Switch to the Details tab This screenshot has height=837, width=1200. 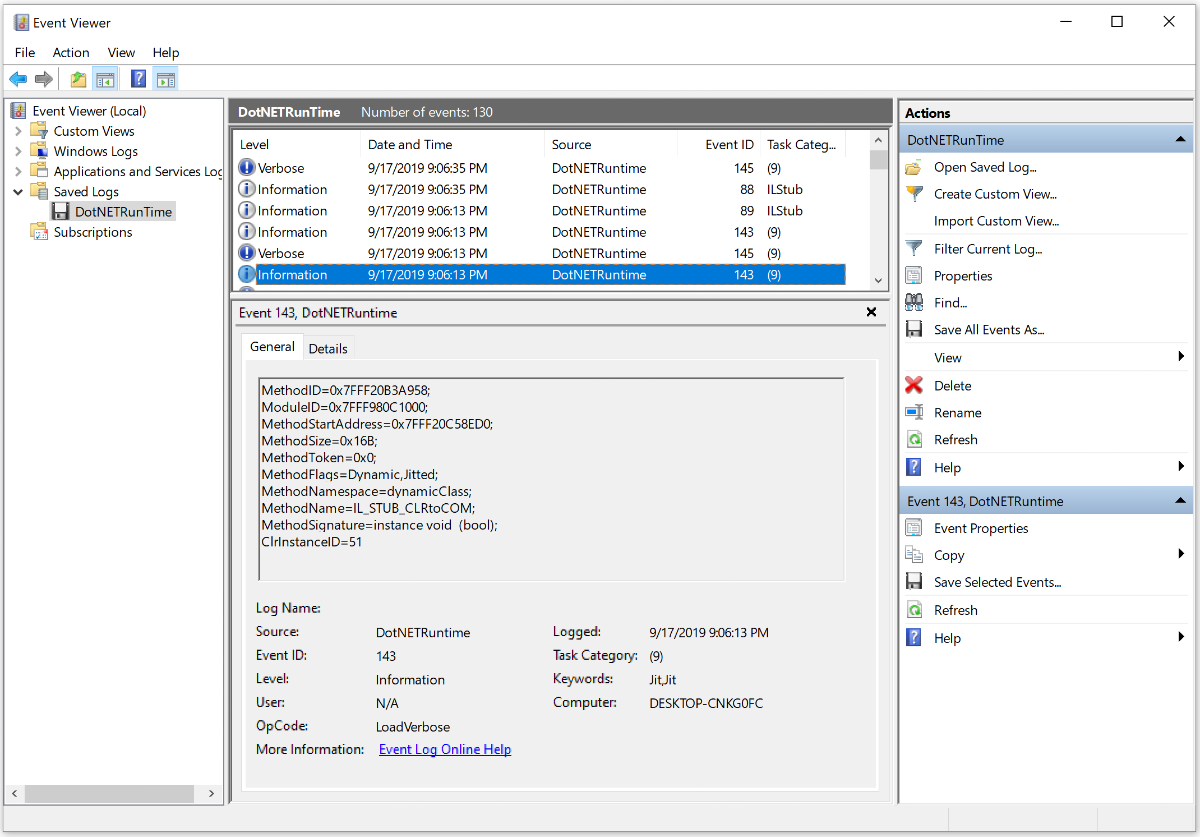(x=328, y=348)
